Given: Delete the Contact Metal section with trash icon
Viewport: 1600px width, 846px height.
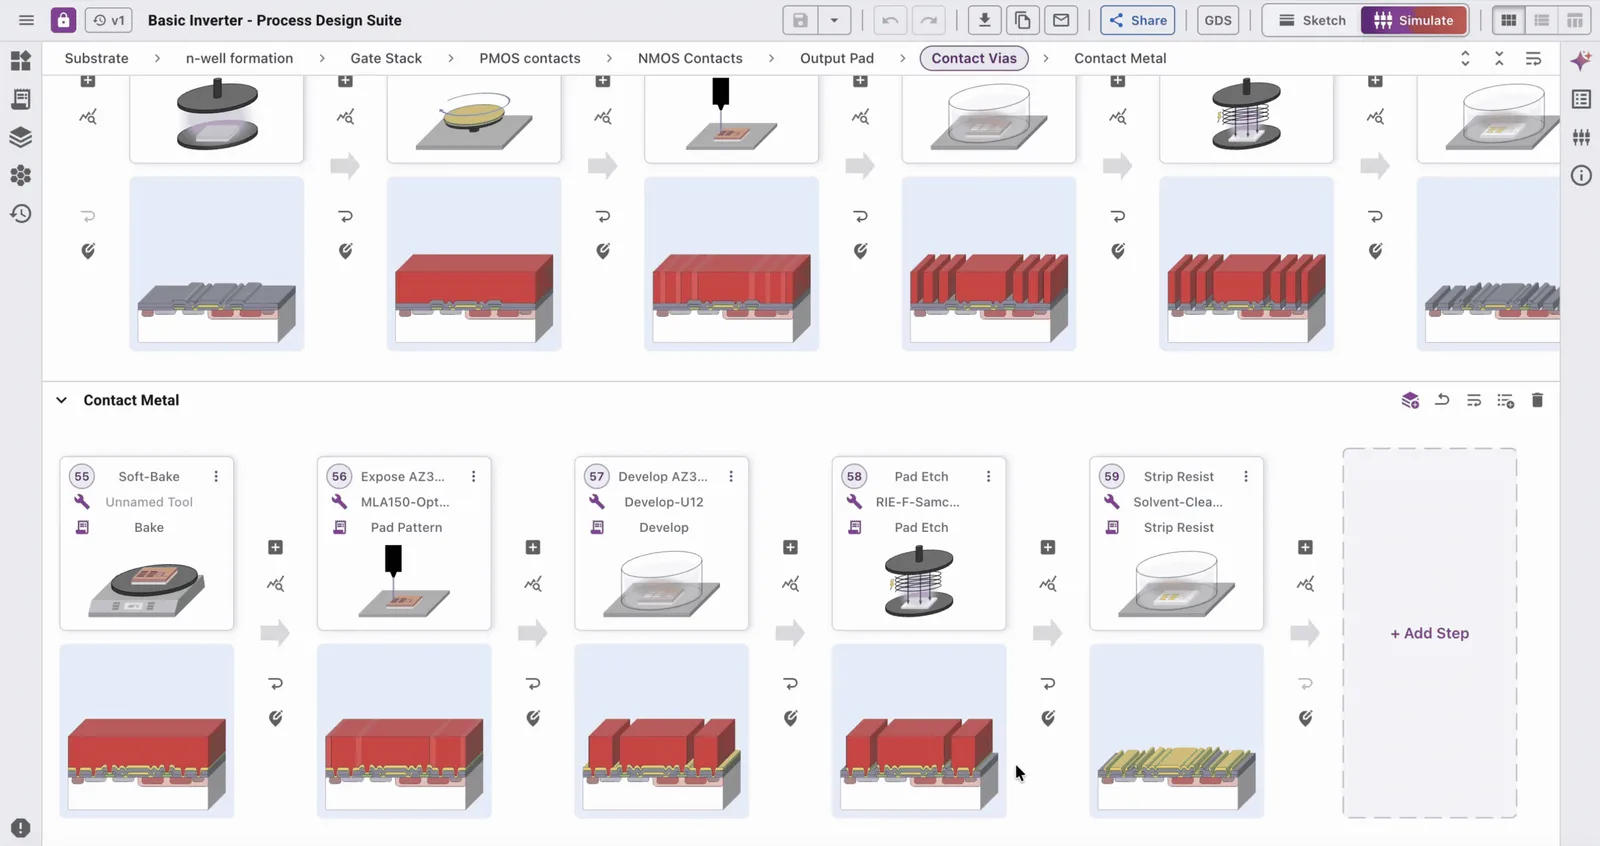Looking at the screenshot, I should (x=1537, y=400).
